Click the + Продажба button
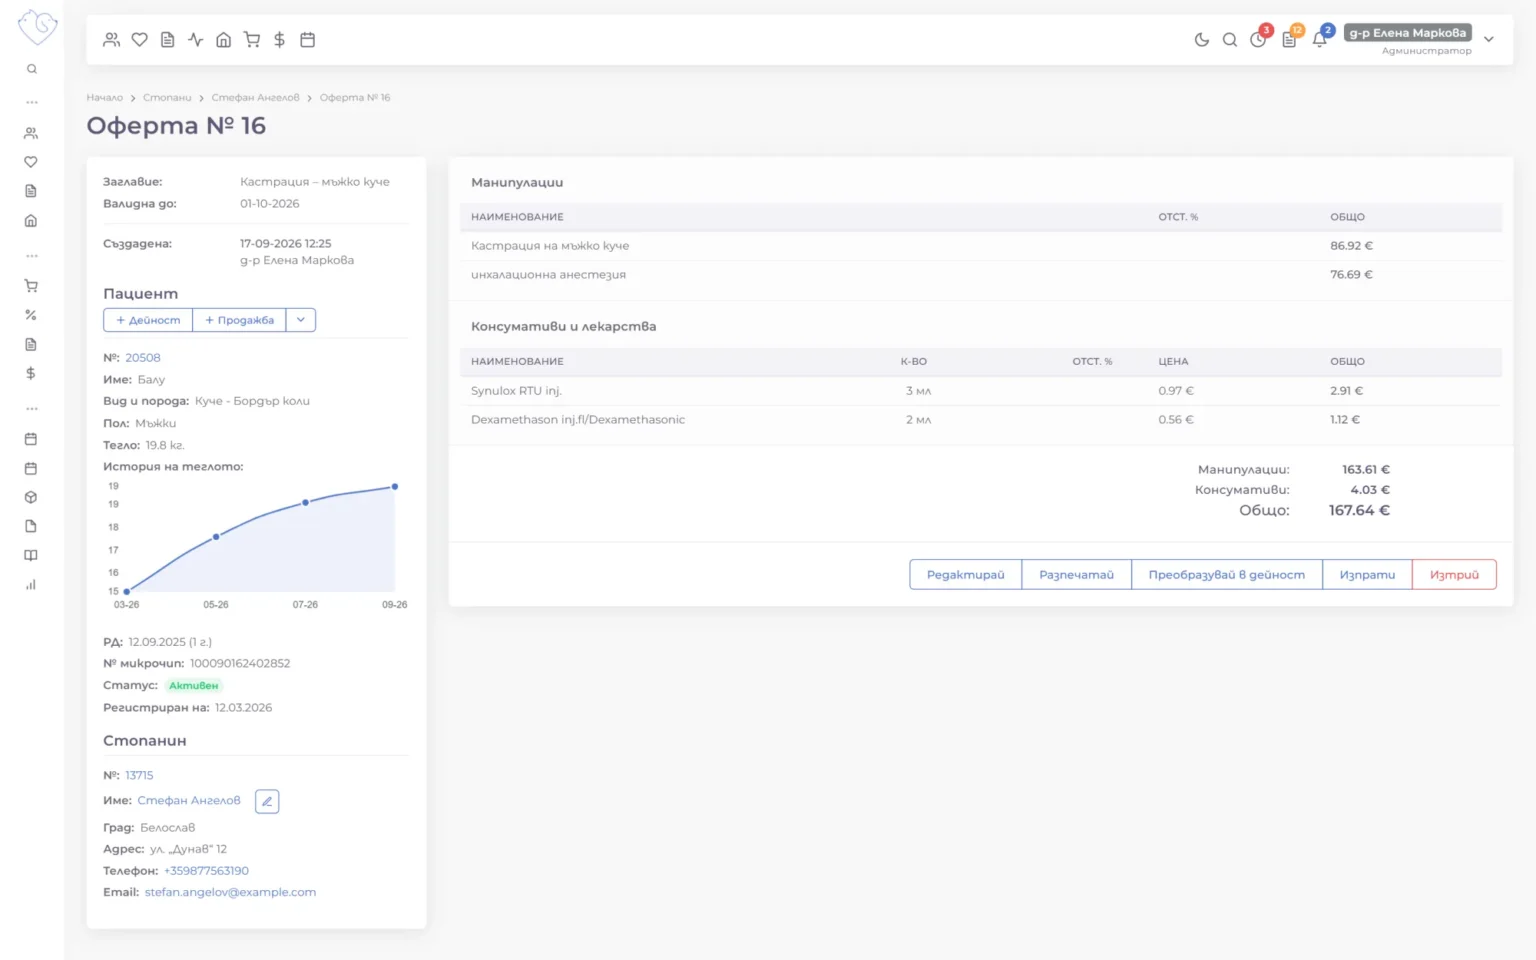The height and width of the screenshot is (960, 1536). 239,320
